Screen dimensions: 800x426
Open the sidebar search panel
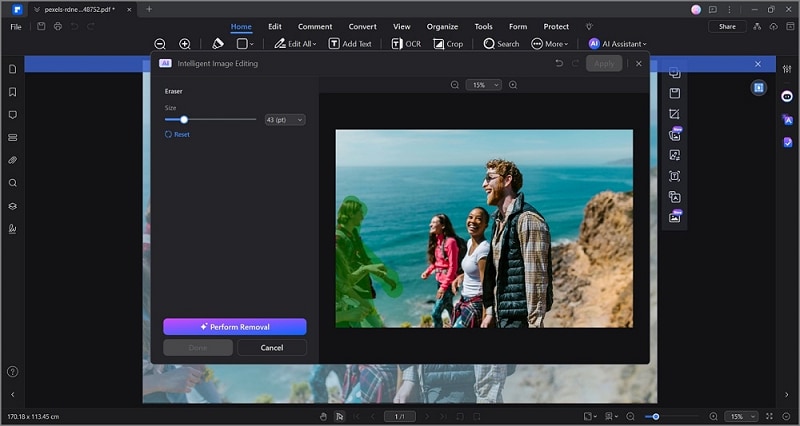click(13, 183)
